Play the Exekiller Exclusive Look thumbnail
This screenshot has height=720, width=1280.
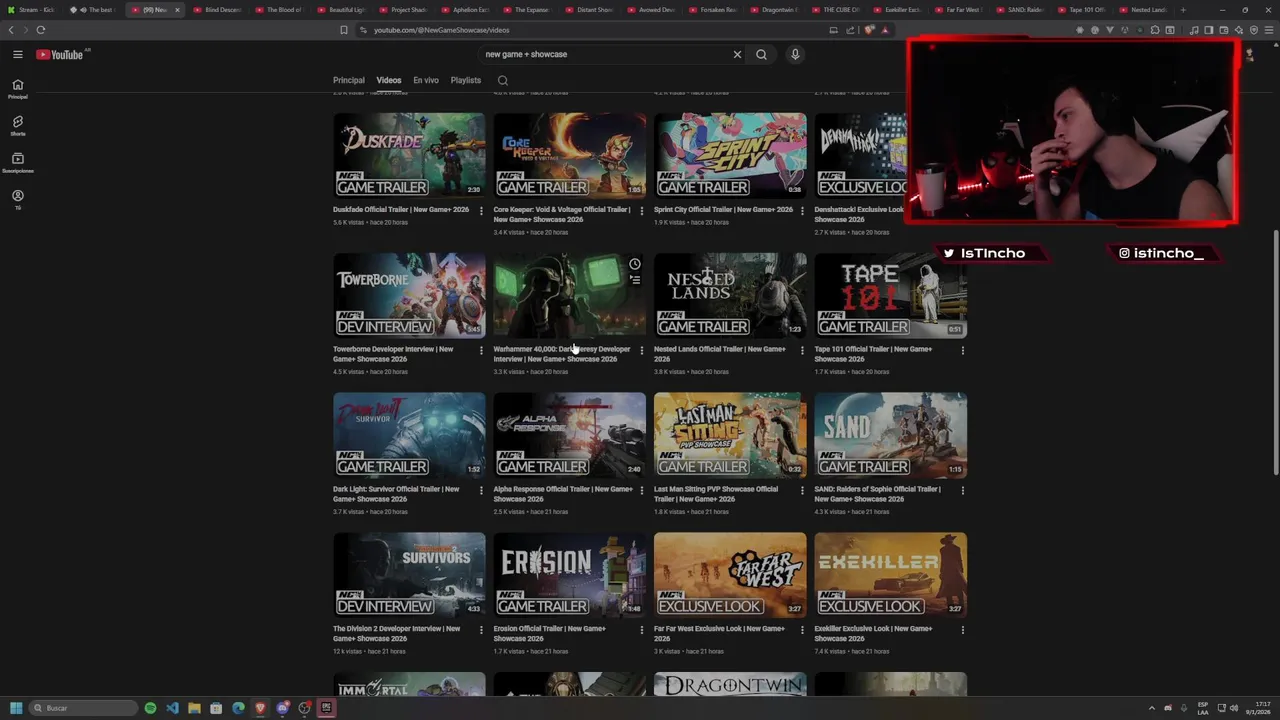coord(890,575)
